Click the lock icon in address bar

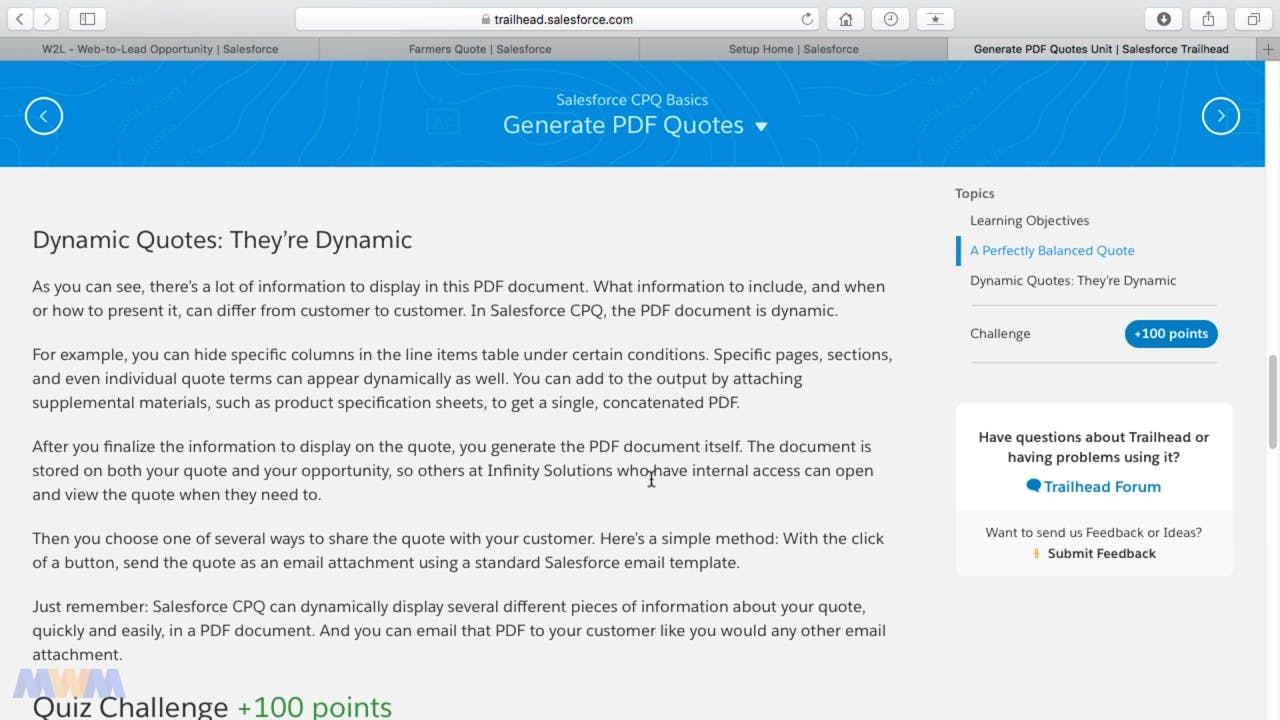click(486, 19)
